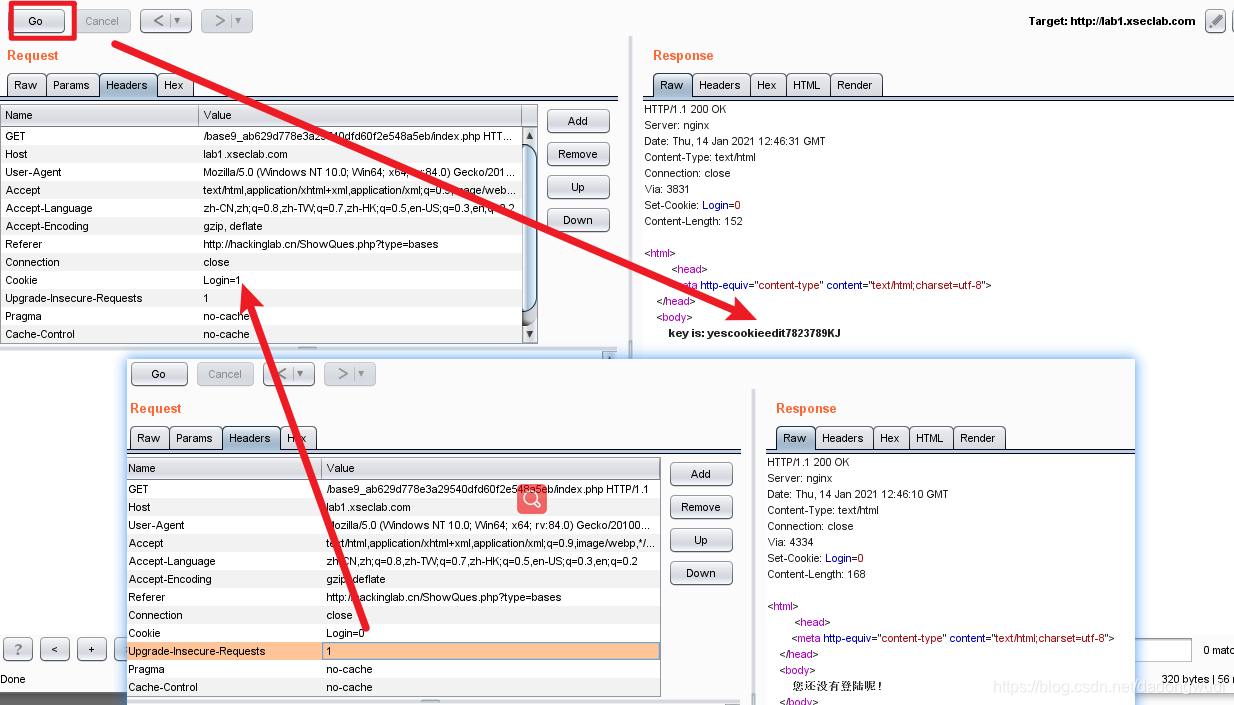This screenshot has height=705, width=1234.
Task: Click the Value column header in top headers table
Action: coord(360,115)
